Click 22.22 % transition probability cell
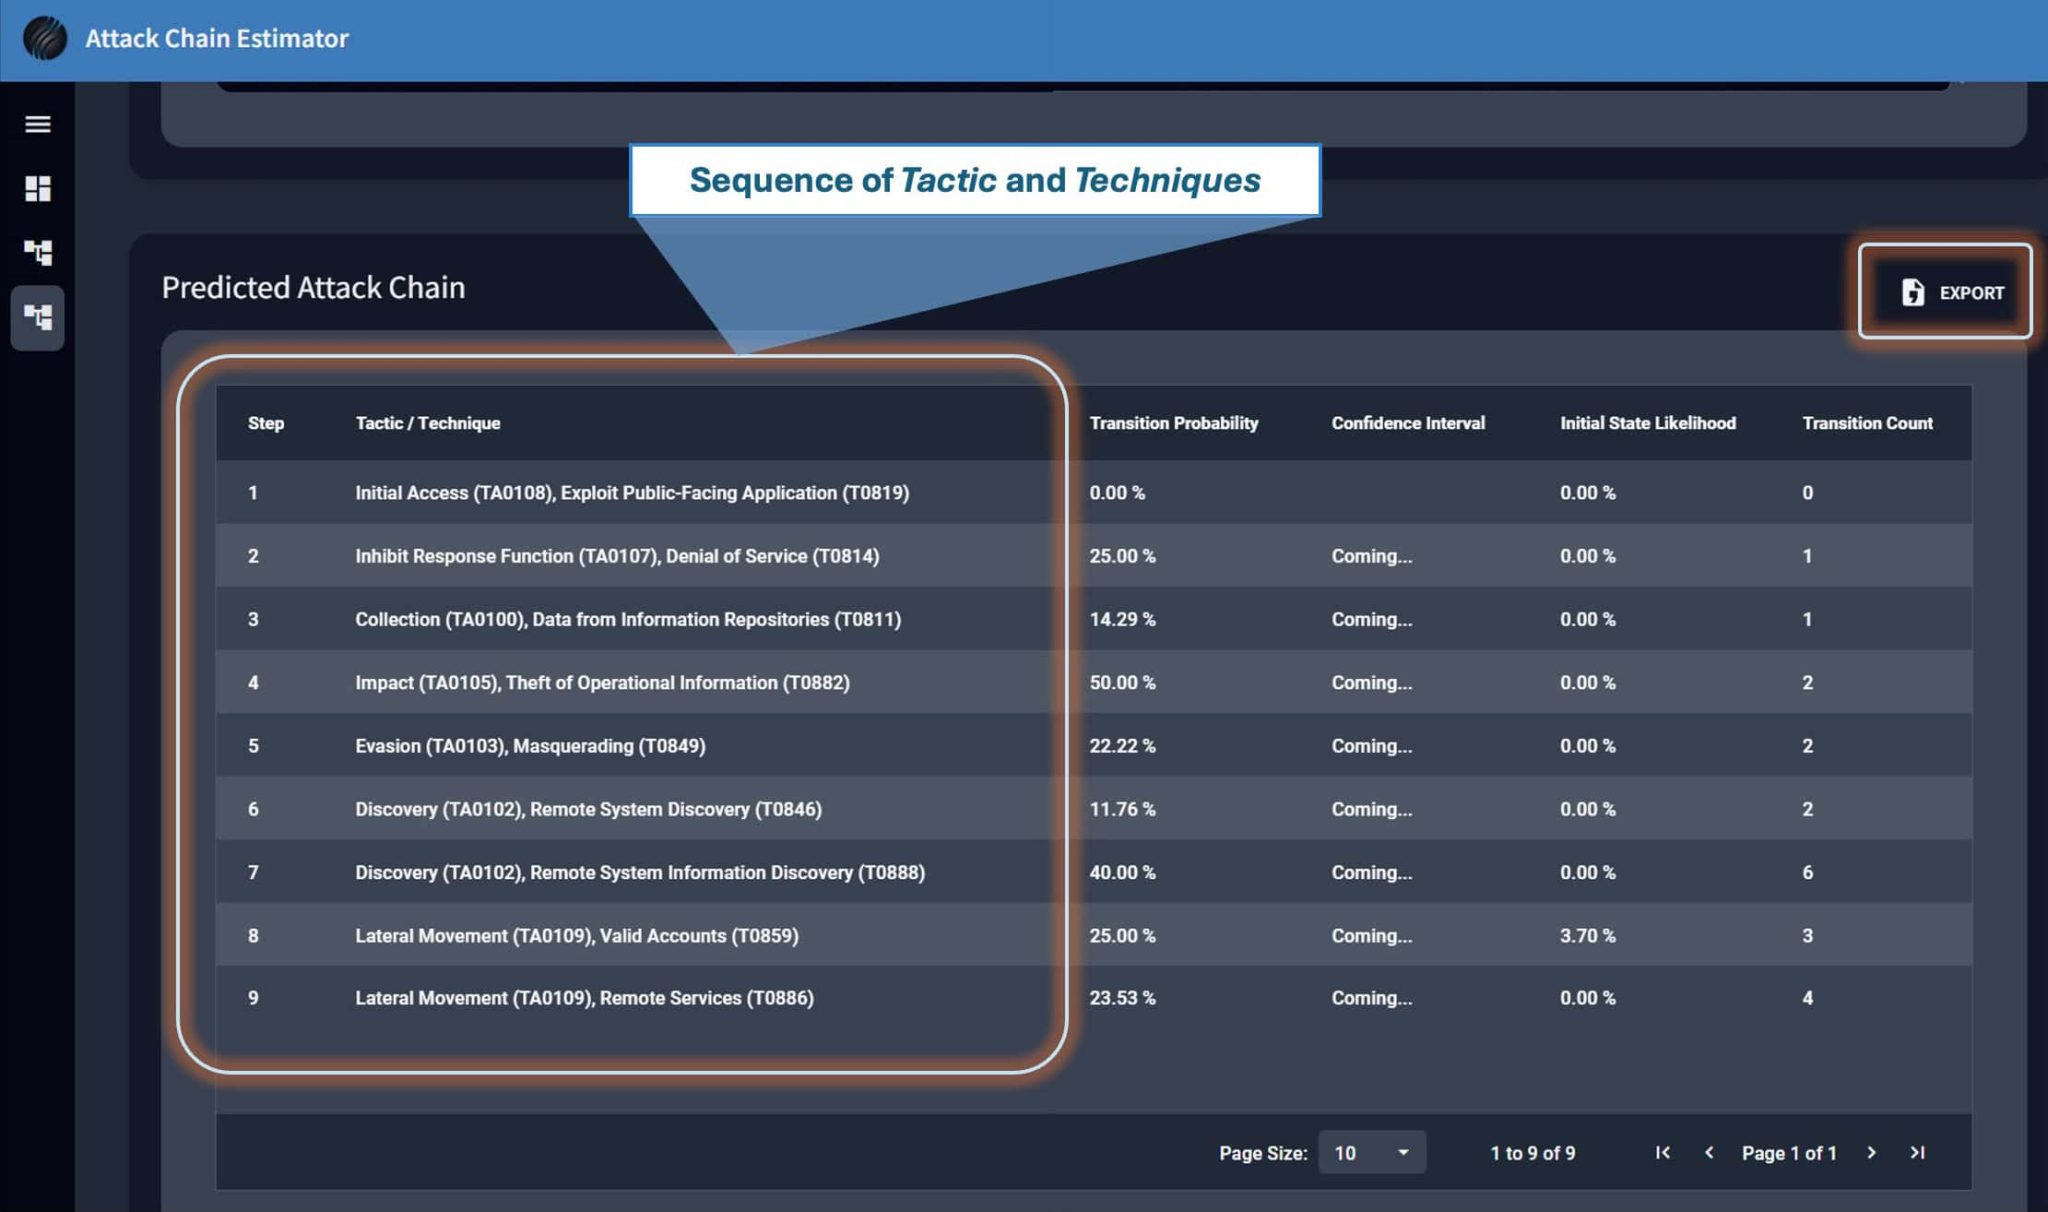The image size is (2048, 1212). 1122,745
